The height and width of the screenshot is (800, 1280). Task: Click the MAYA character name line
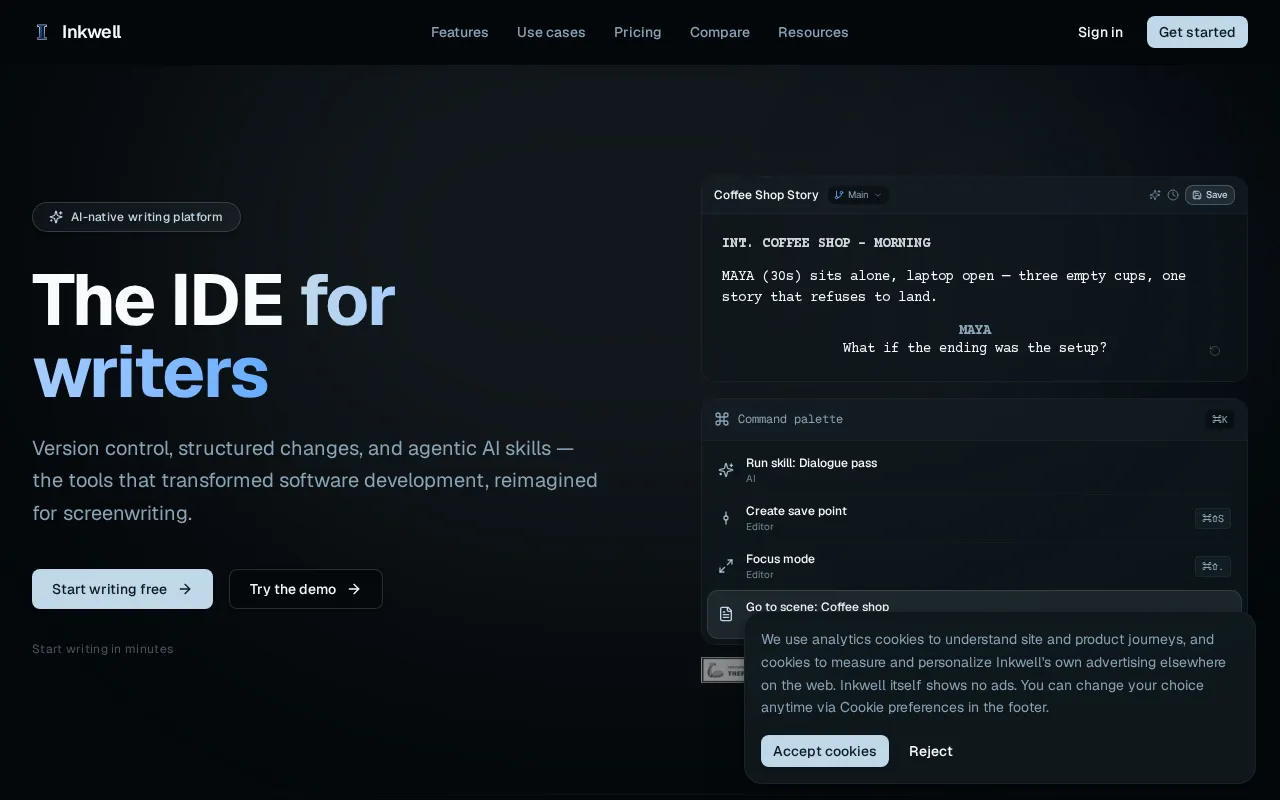pos(975,330)
